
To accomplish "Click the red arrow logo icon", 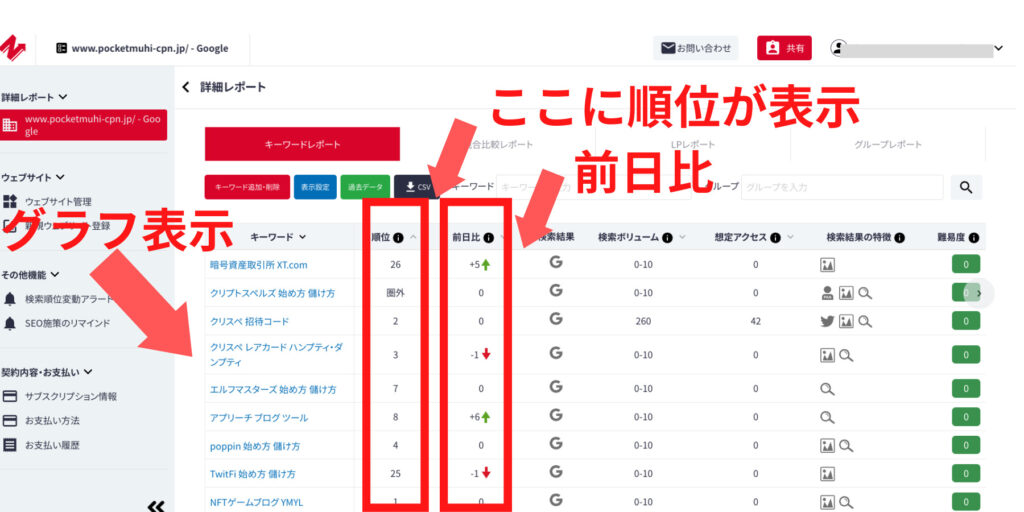I will pyautogui.click(x=12, y=49).
